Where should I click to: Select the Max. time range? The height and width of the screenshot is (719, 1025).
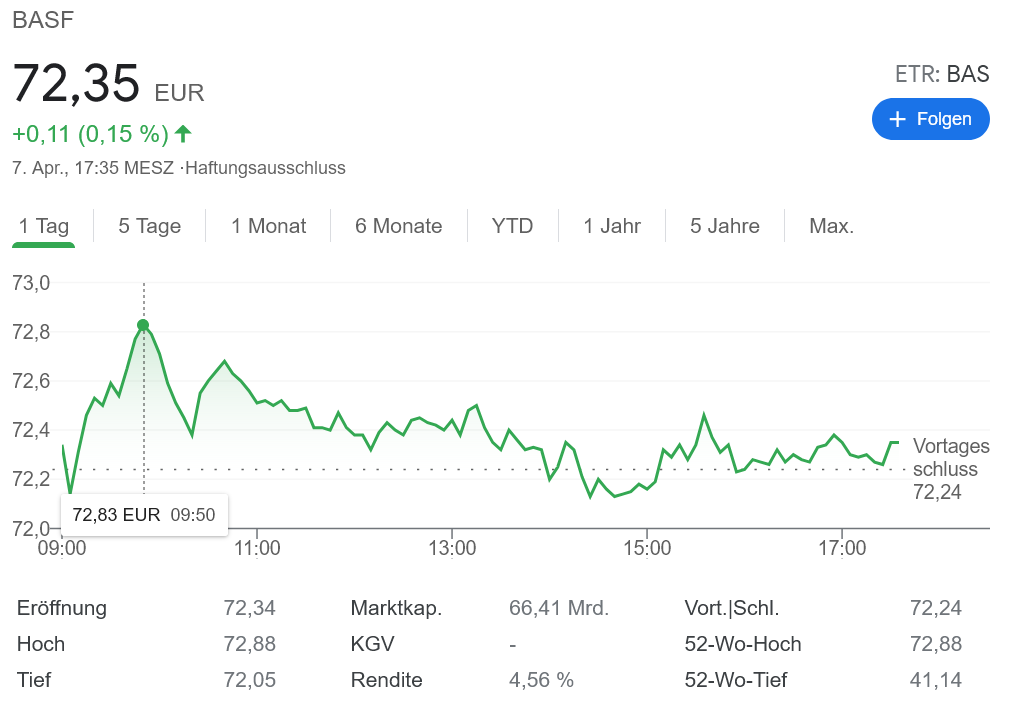pyautogui.click(x=832, y=226)
